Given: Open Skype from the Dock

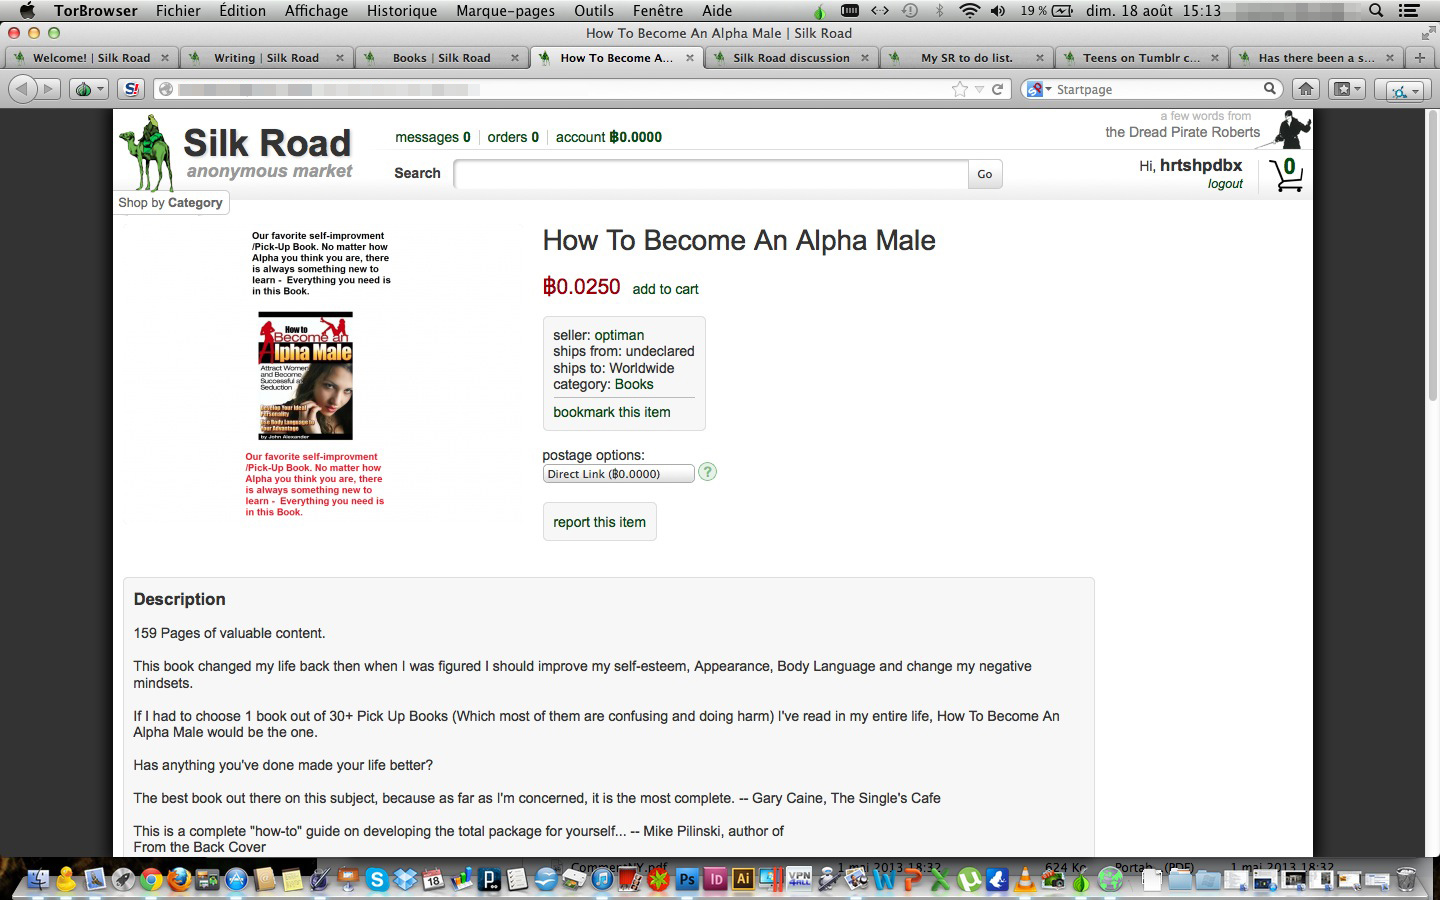Looking at the screenshot, I should click(377, 879).
